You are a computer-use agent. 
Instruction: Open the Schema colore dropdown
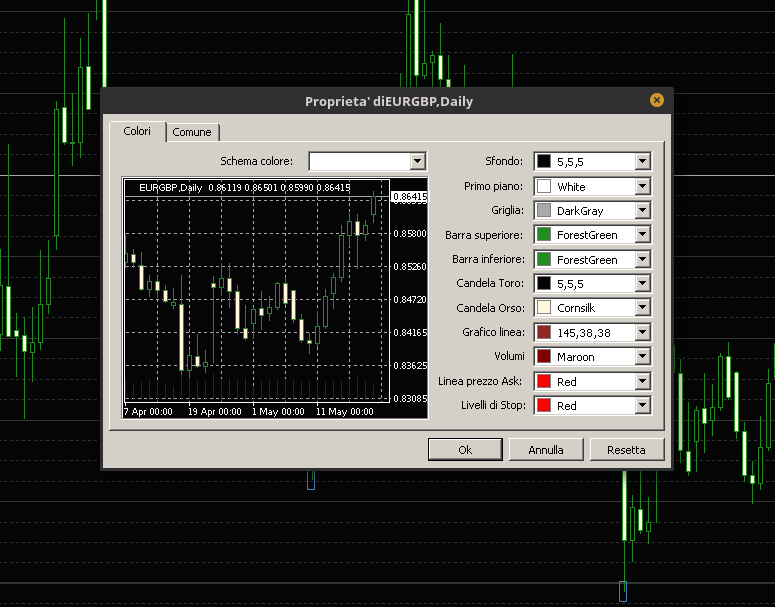coord(417,161)
